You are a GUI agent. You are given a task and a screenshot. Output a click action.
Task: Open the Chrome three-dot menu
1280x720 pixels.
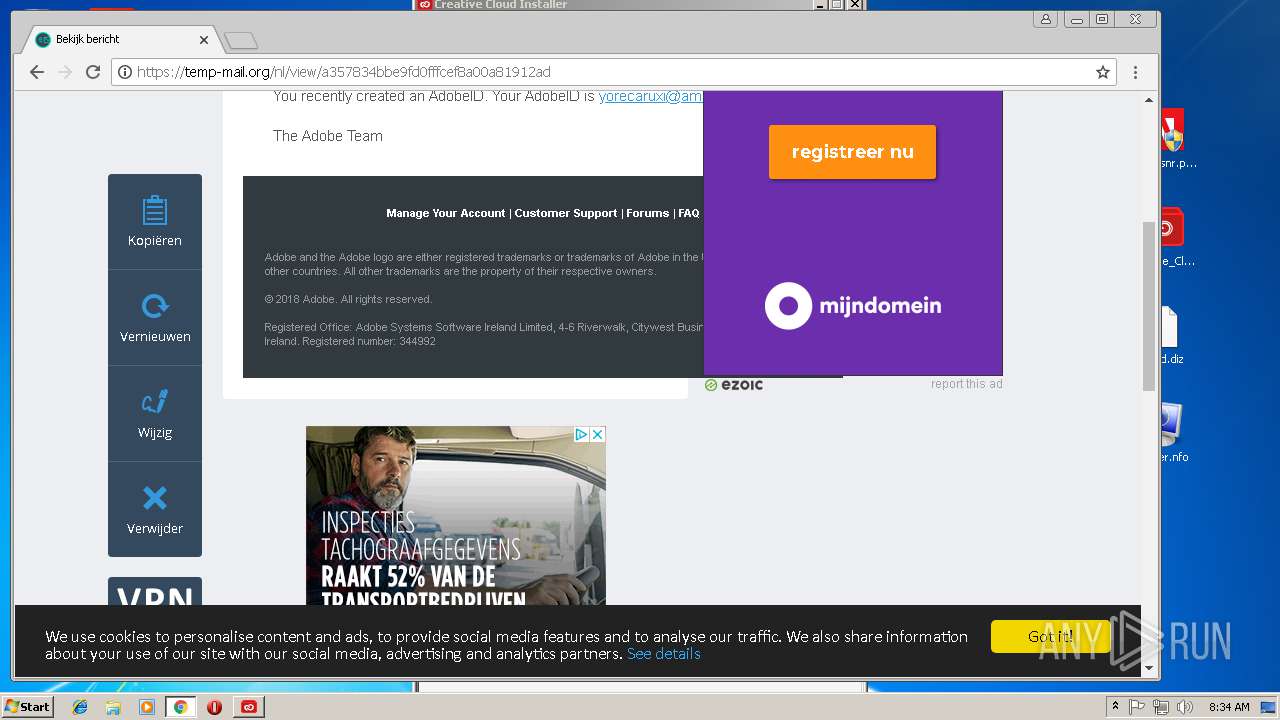pyautogui.click(x=1135, y=72)
